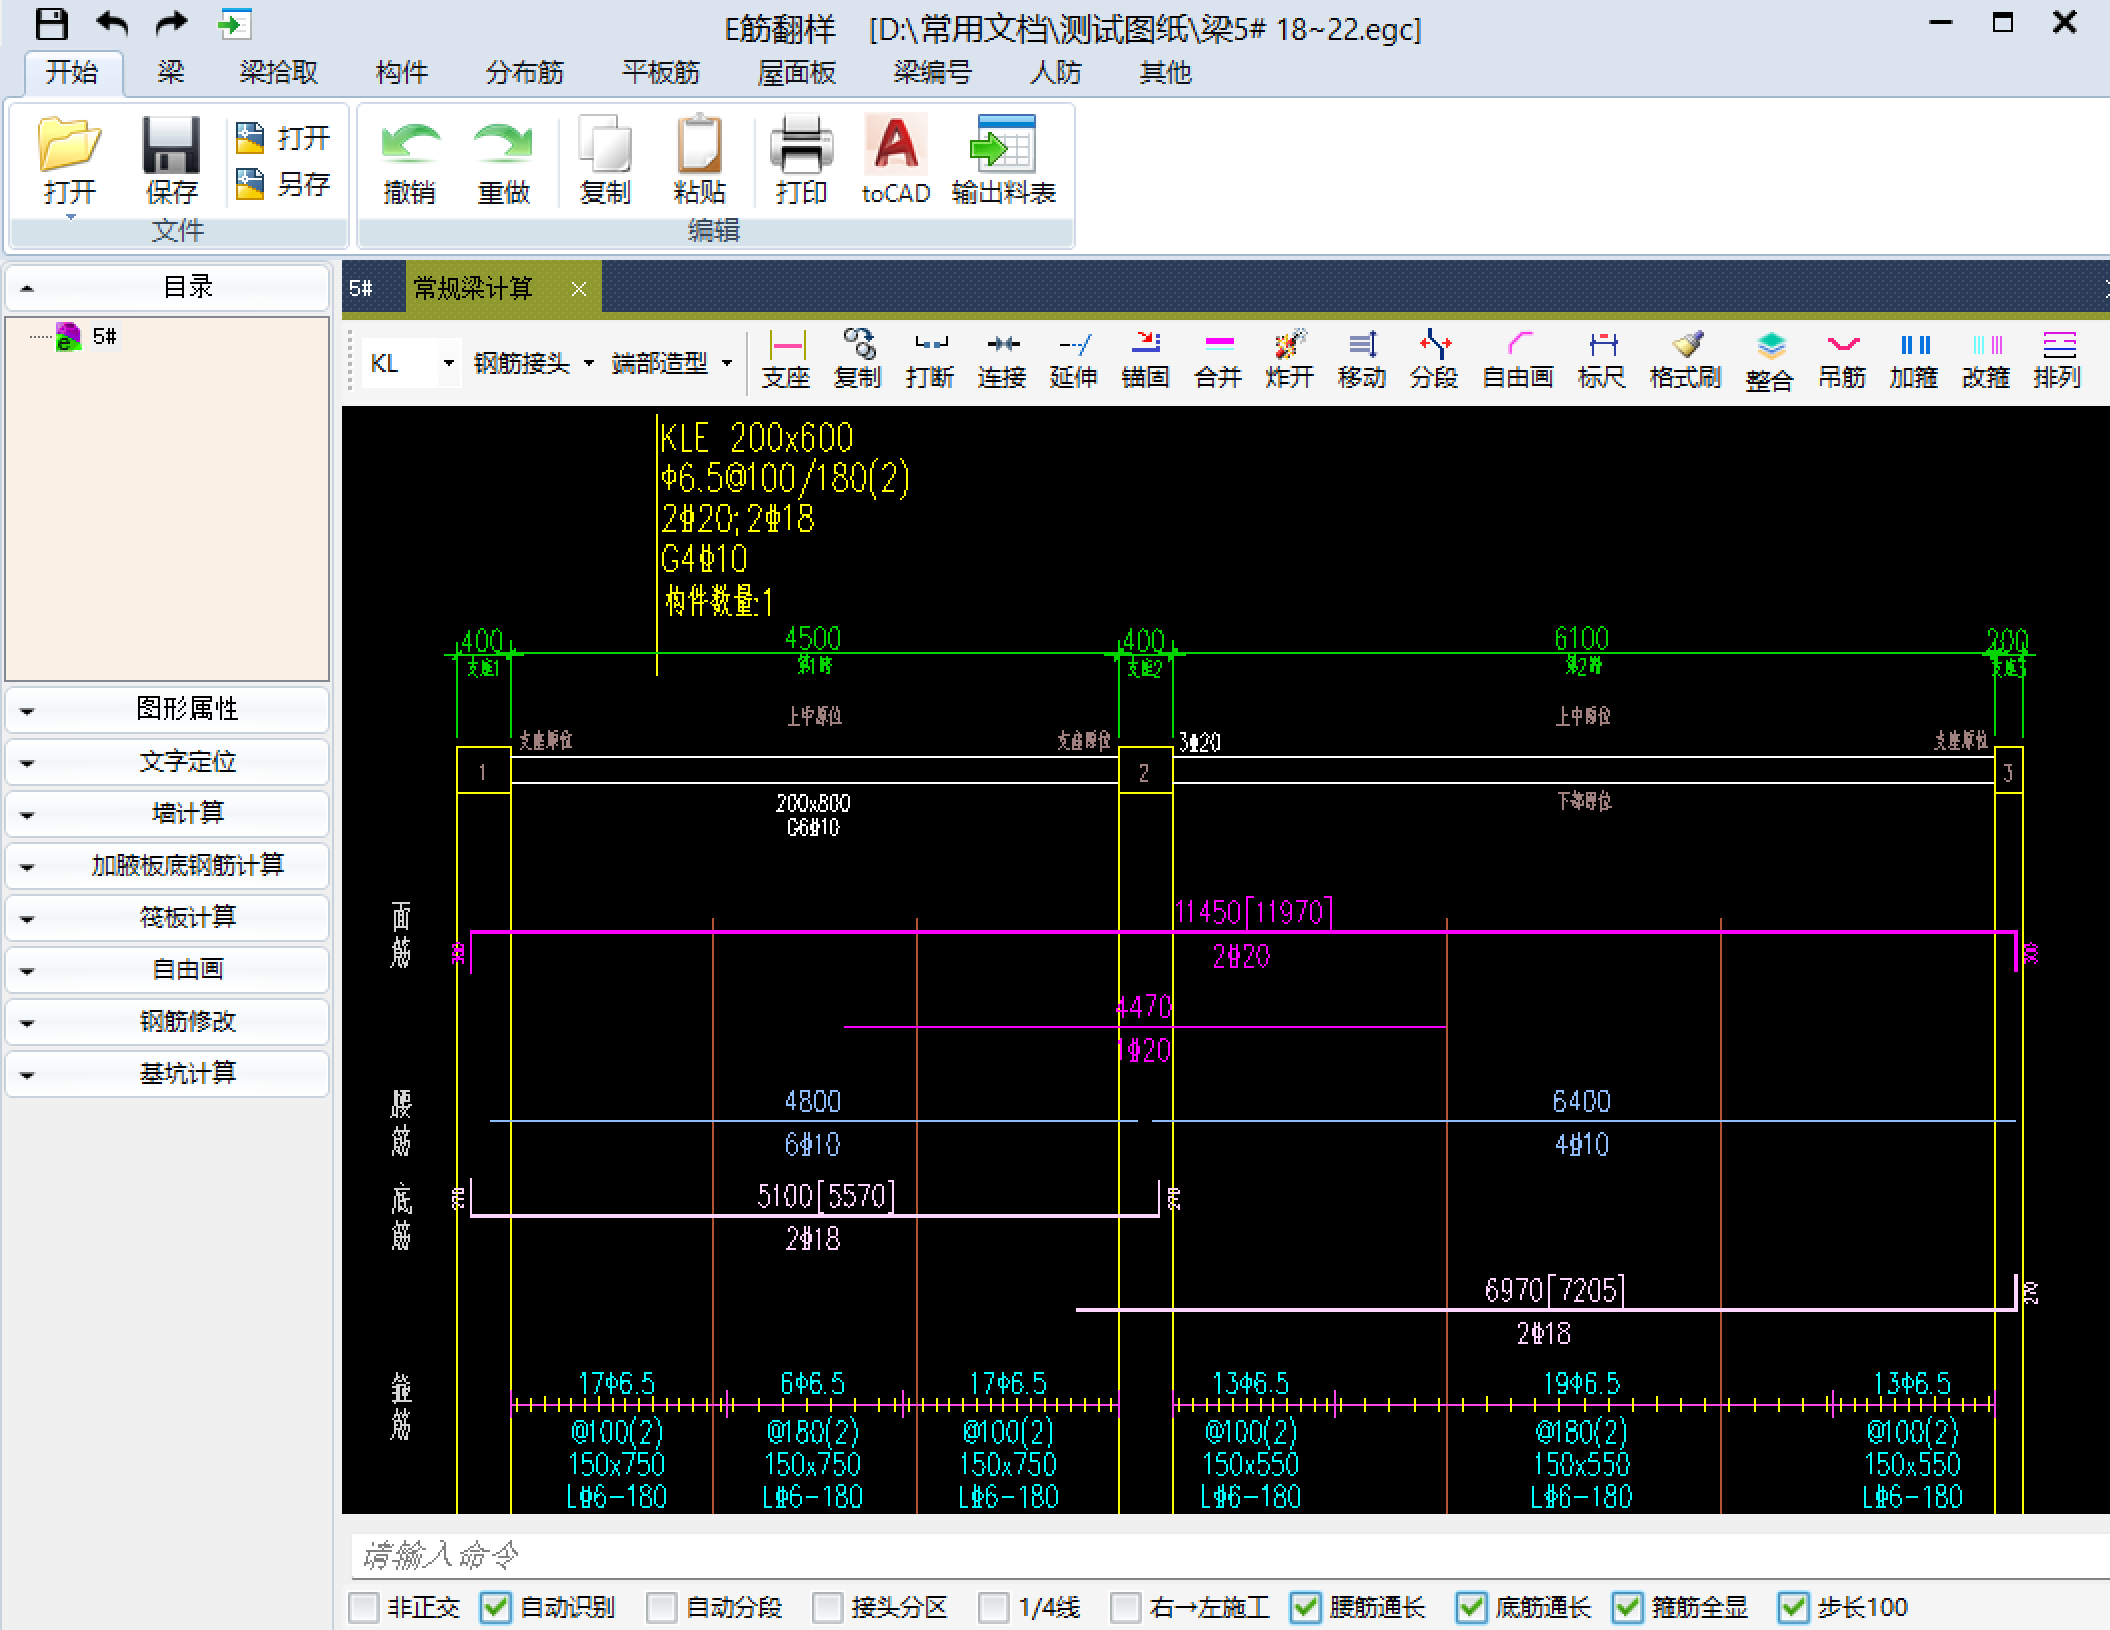
Task: Click the toCAD export icon
Action: coord(895,160)
